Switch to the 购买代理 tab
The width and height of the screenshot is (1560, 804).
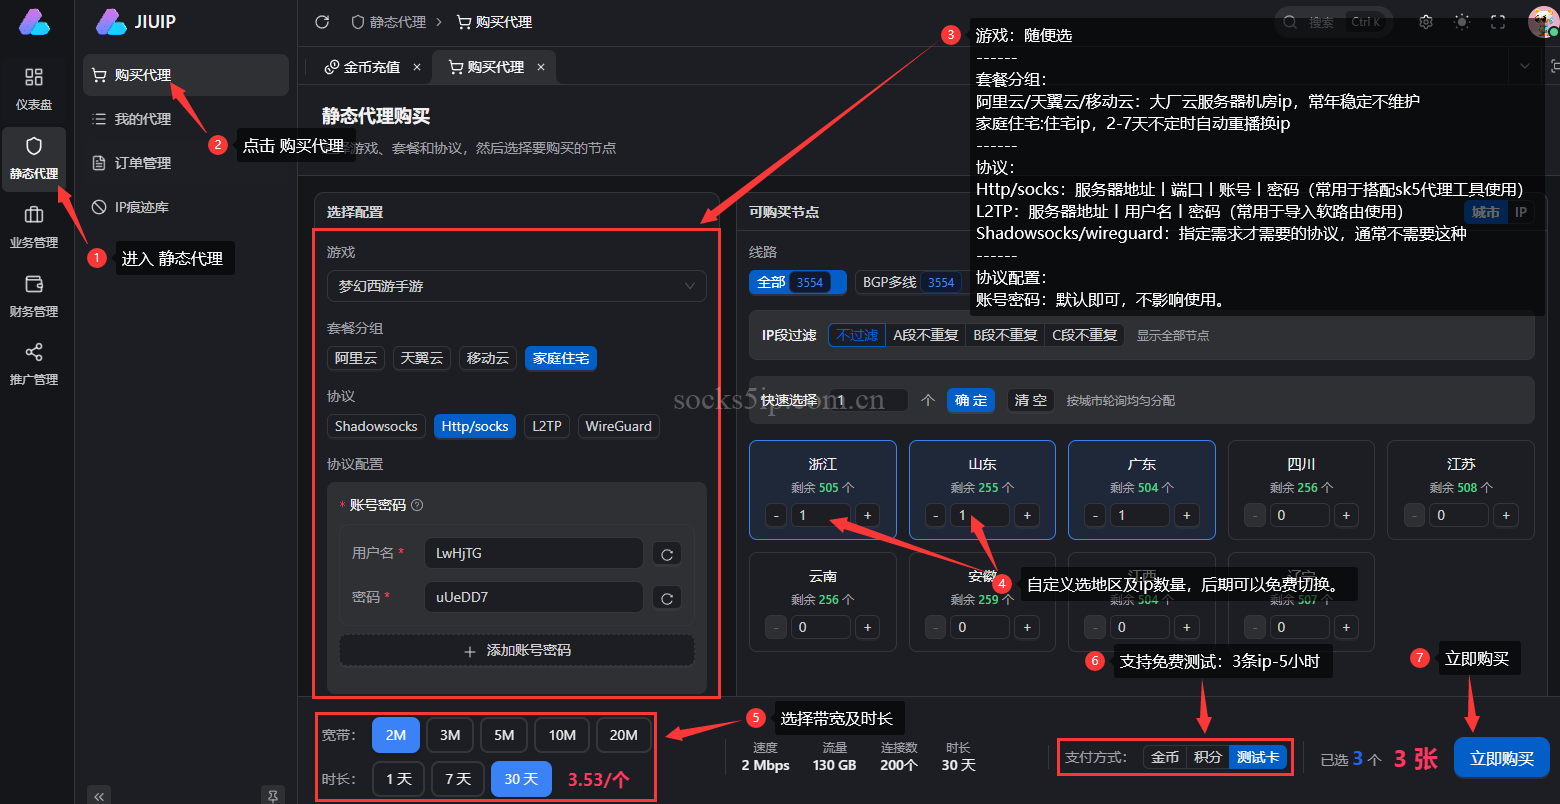point(494,67)
